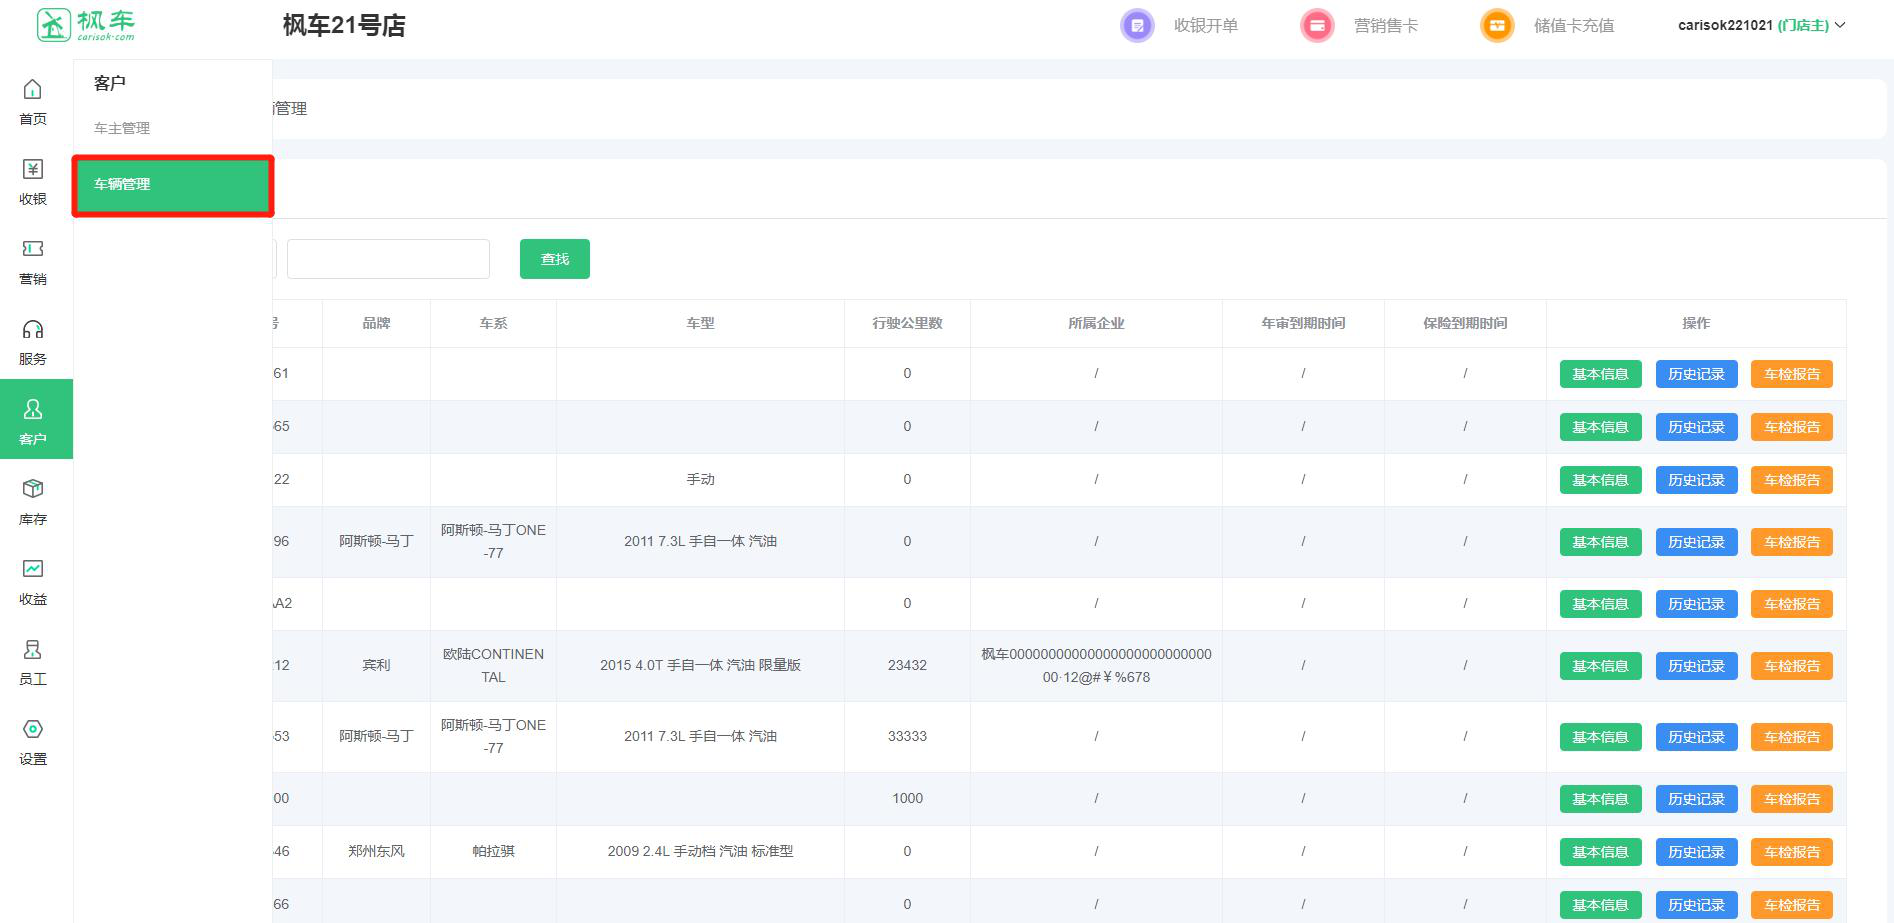Screen dimensions: 1894x923
Task: Click the 枫车 logo
Action: pyautogui.click(x=85, y=25)
